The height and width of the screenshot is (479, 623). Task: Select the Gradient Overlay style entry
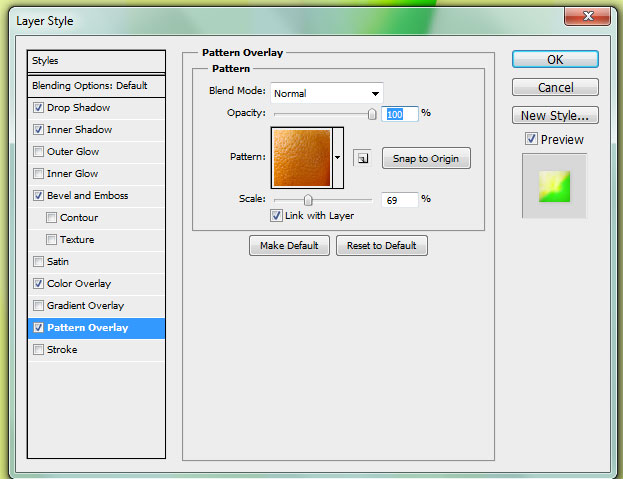[85, 306]
